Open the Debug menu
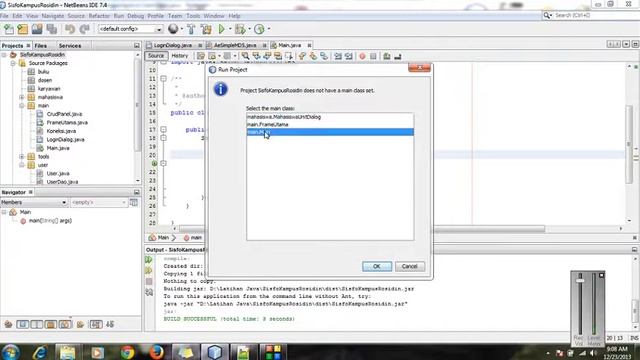Image resolution: width=640 pixels, height=360 pixels. (136, 16)
